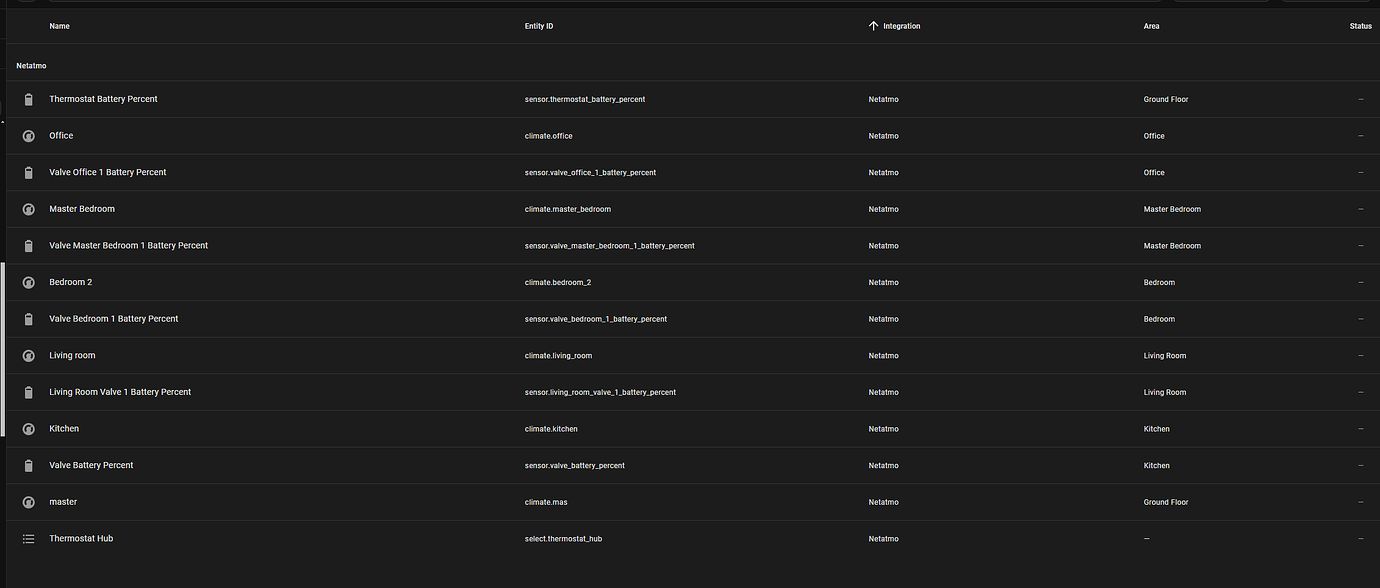Viewport: 1380px width, 588px height.
Task: Click Ground Floor area in Thermostat Battery row
Action: [1166, 100]
